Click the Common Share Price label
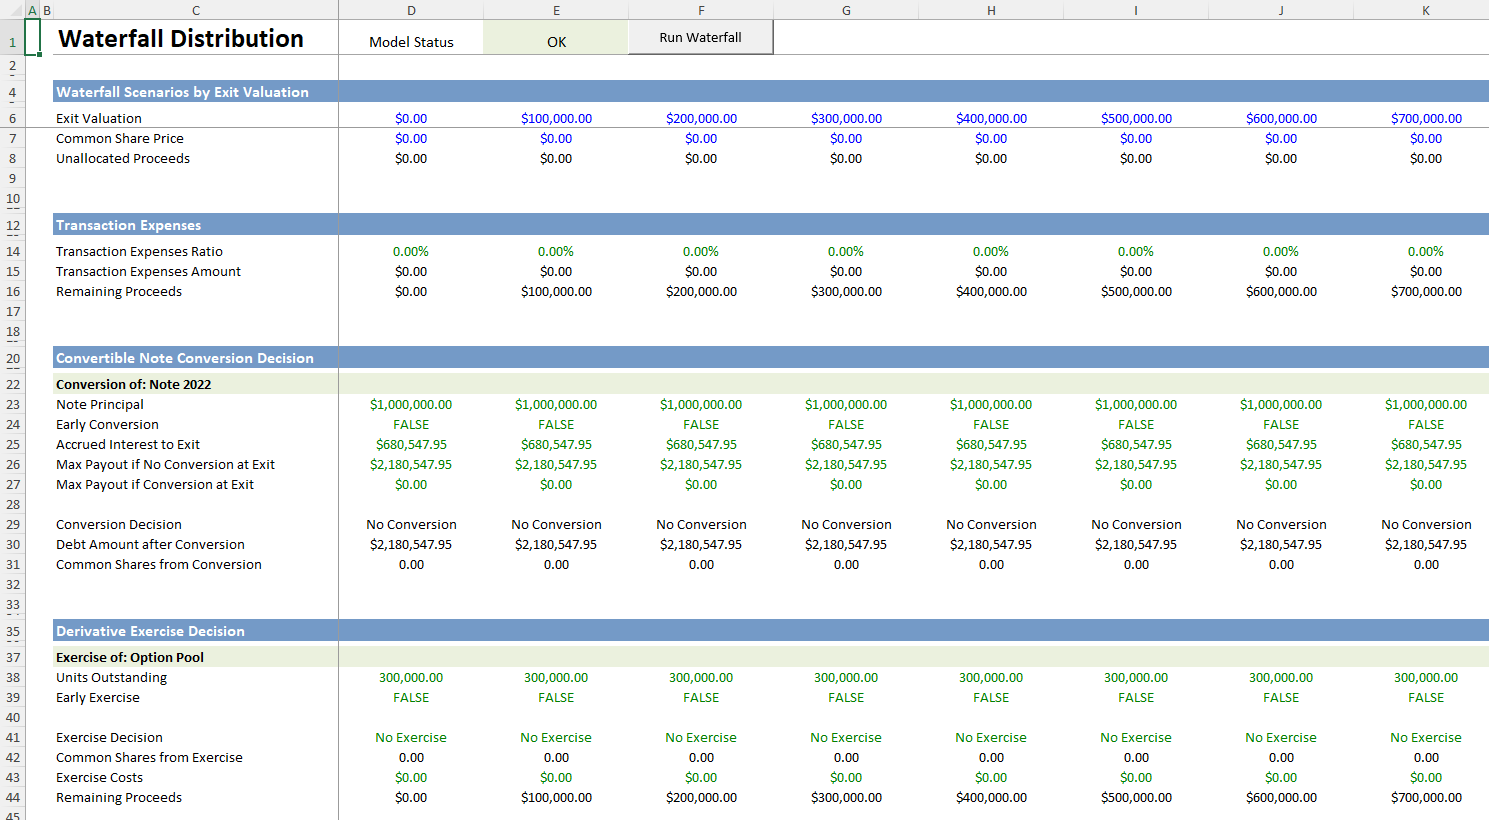The width and height of the screenshot is (1489, 820). coord(120,138)
